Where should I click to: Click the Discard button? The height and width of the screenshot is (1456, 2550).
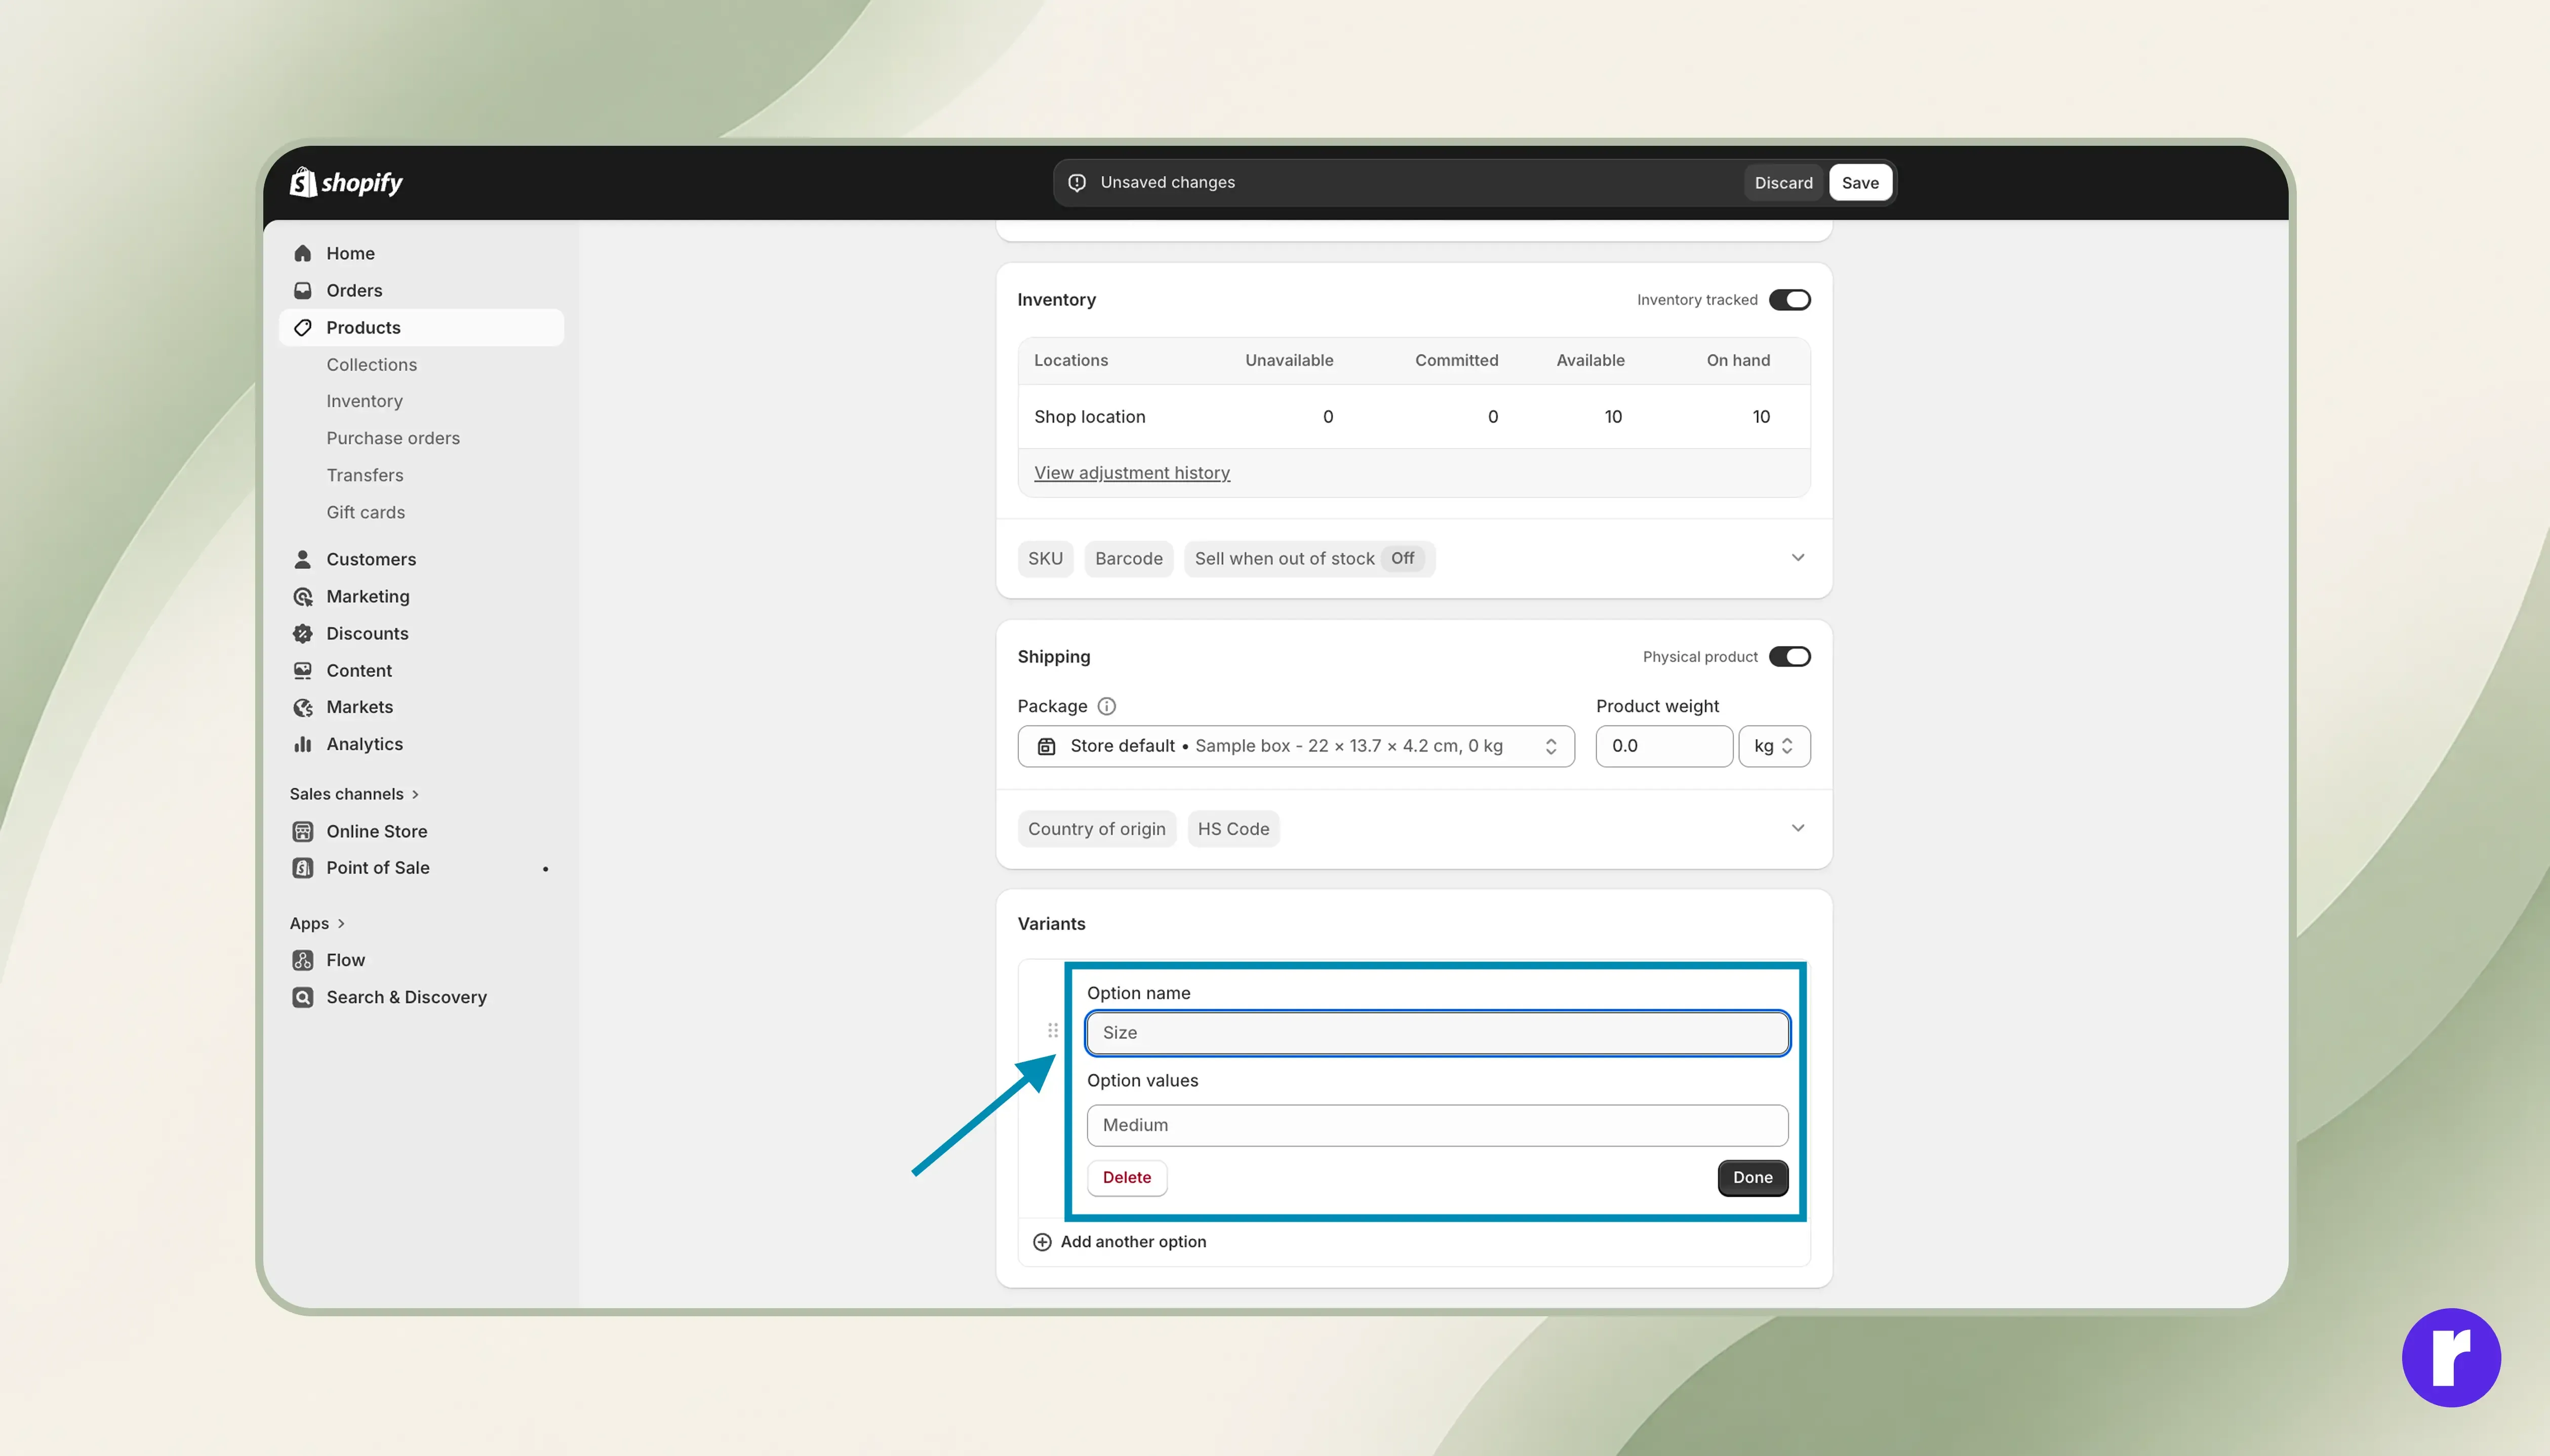coord(1783,182)
